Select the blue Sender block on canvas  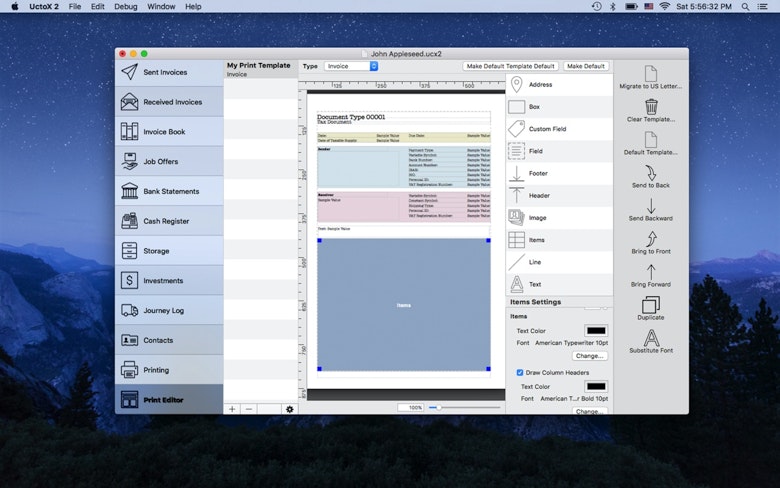[403, 167]
